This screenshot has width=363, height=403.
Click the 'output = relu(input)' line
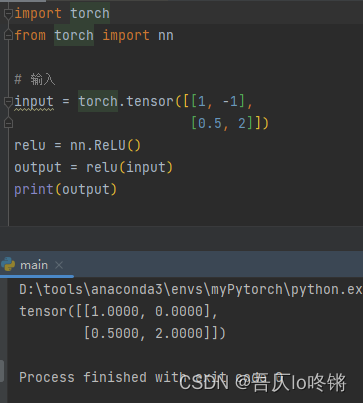click(94, 167)
